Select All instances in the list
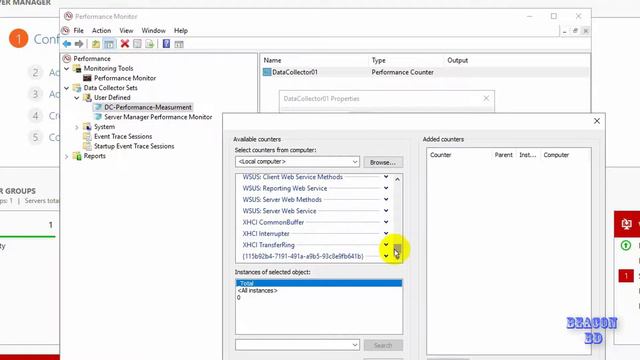The height and width of the screenshot is (360, 640). click(x=258, y=291)
